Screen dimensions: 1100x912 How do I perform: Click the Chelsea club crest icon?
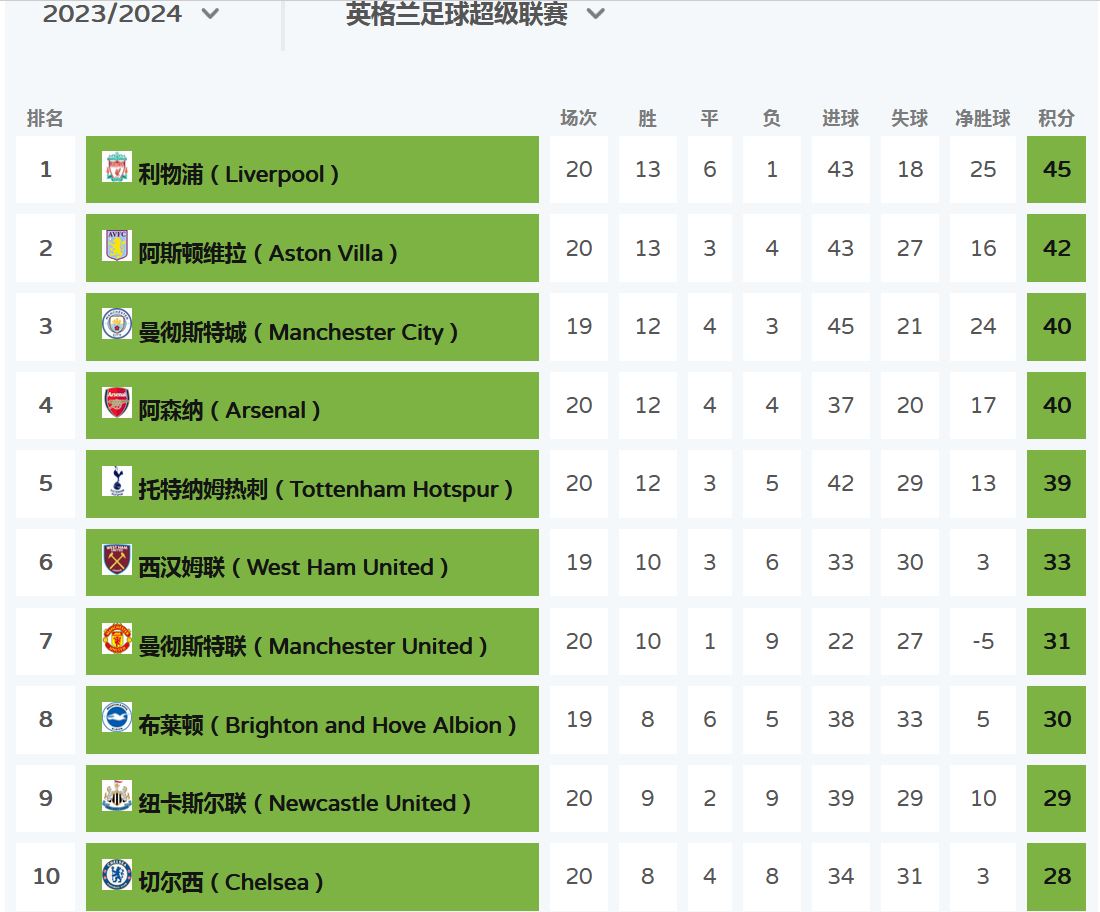coord(117,875)
